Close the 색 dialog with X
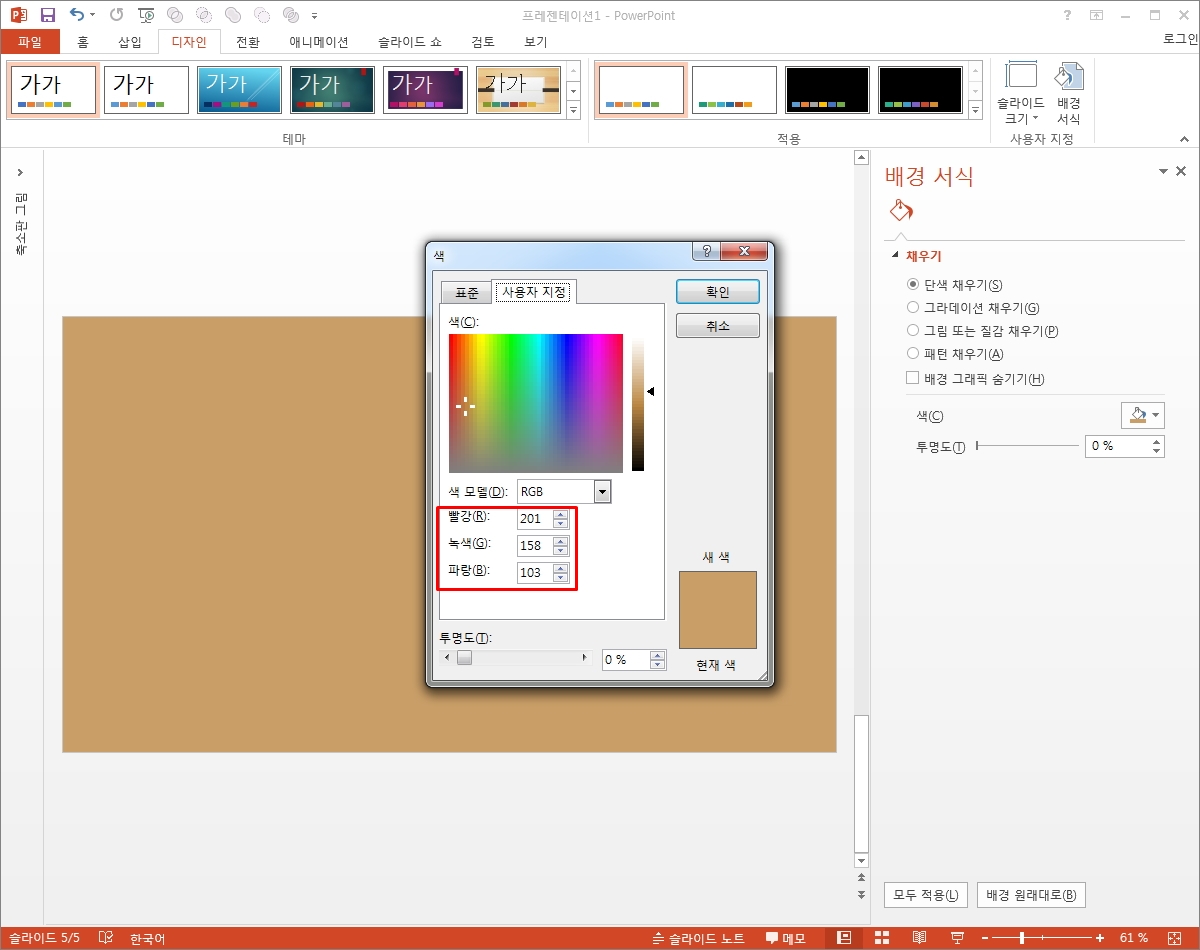1200x950 pixels. click(x=743, y=252)
